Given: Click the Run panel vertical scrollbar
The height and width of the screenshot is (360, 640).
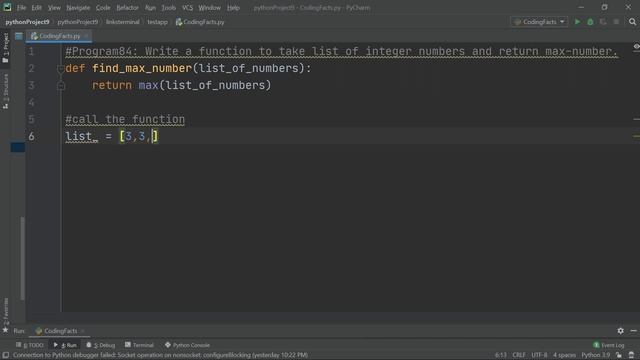Looking at the screenshot, I should coord(22,258).
